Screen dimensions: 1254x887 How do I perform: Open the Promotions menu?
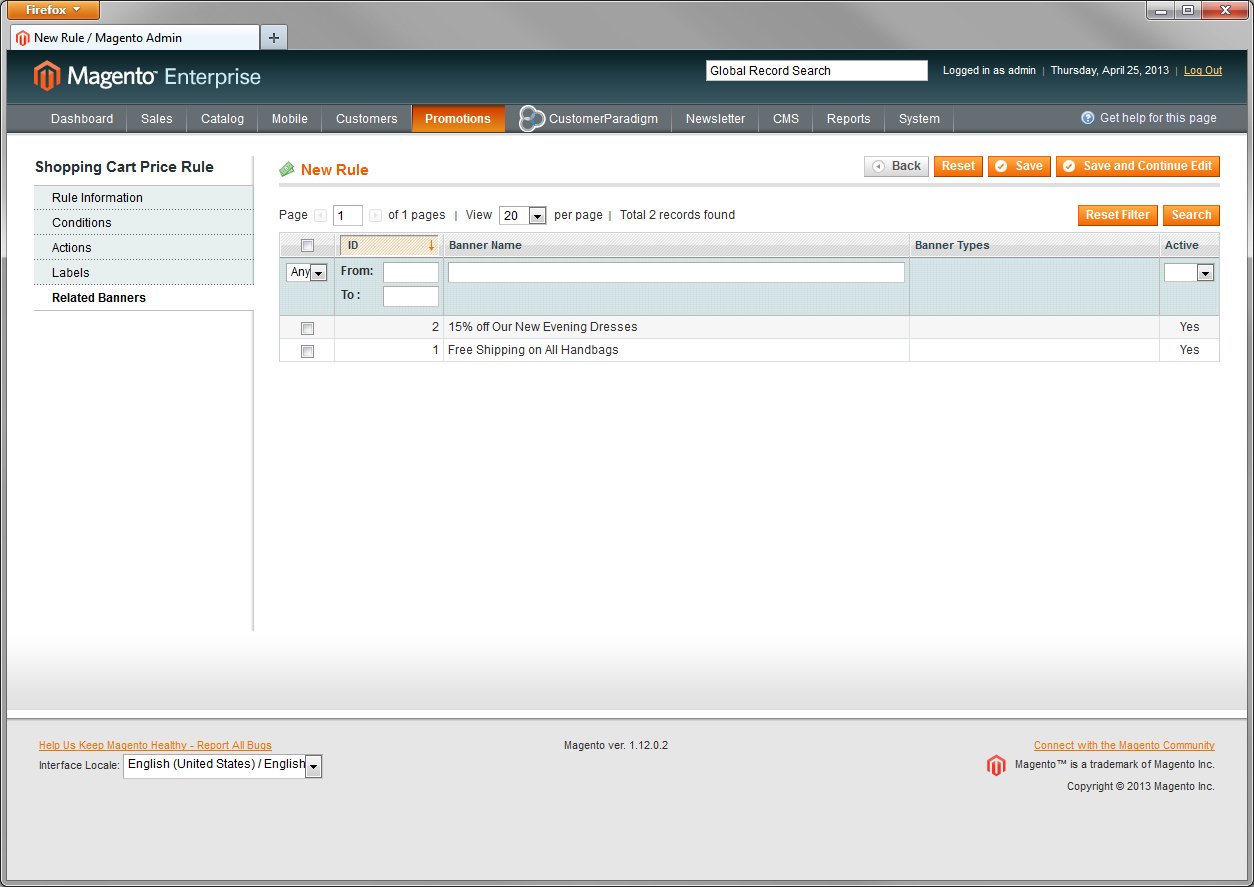pyautogui.click(x=458, y=118)
